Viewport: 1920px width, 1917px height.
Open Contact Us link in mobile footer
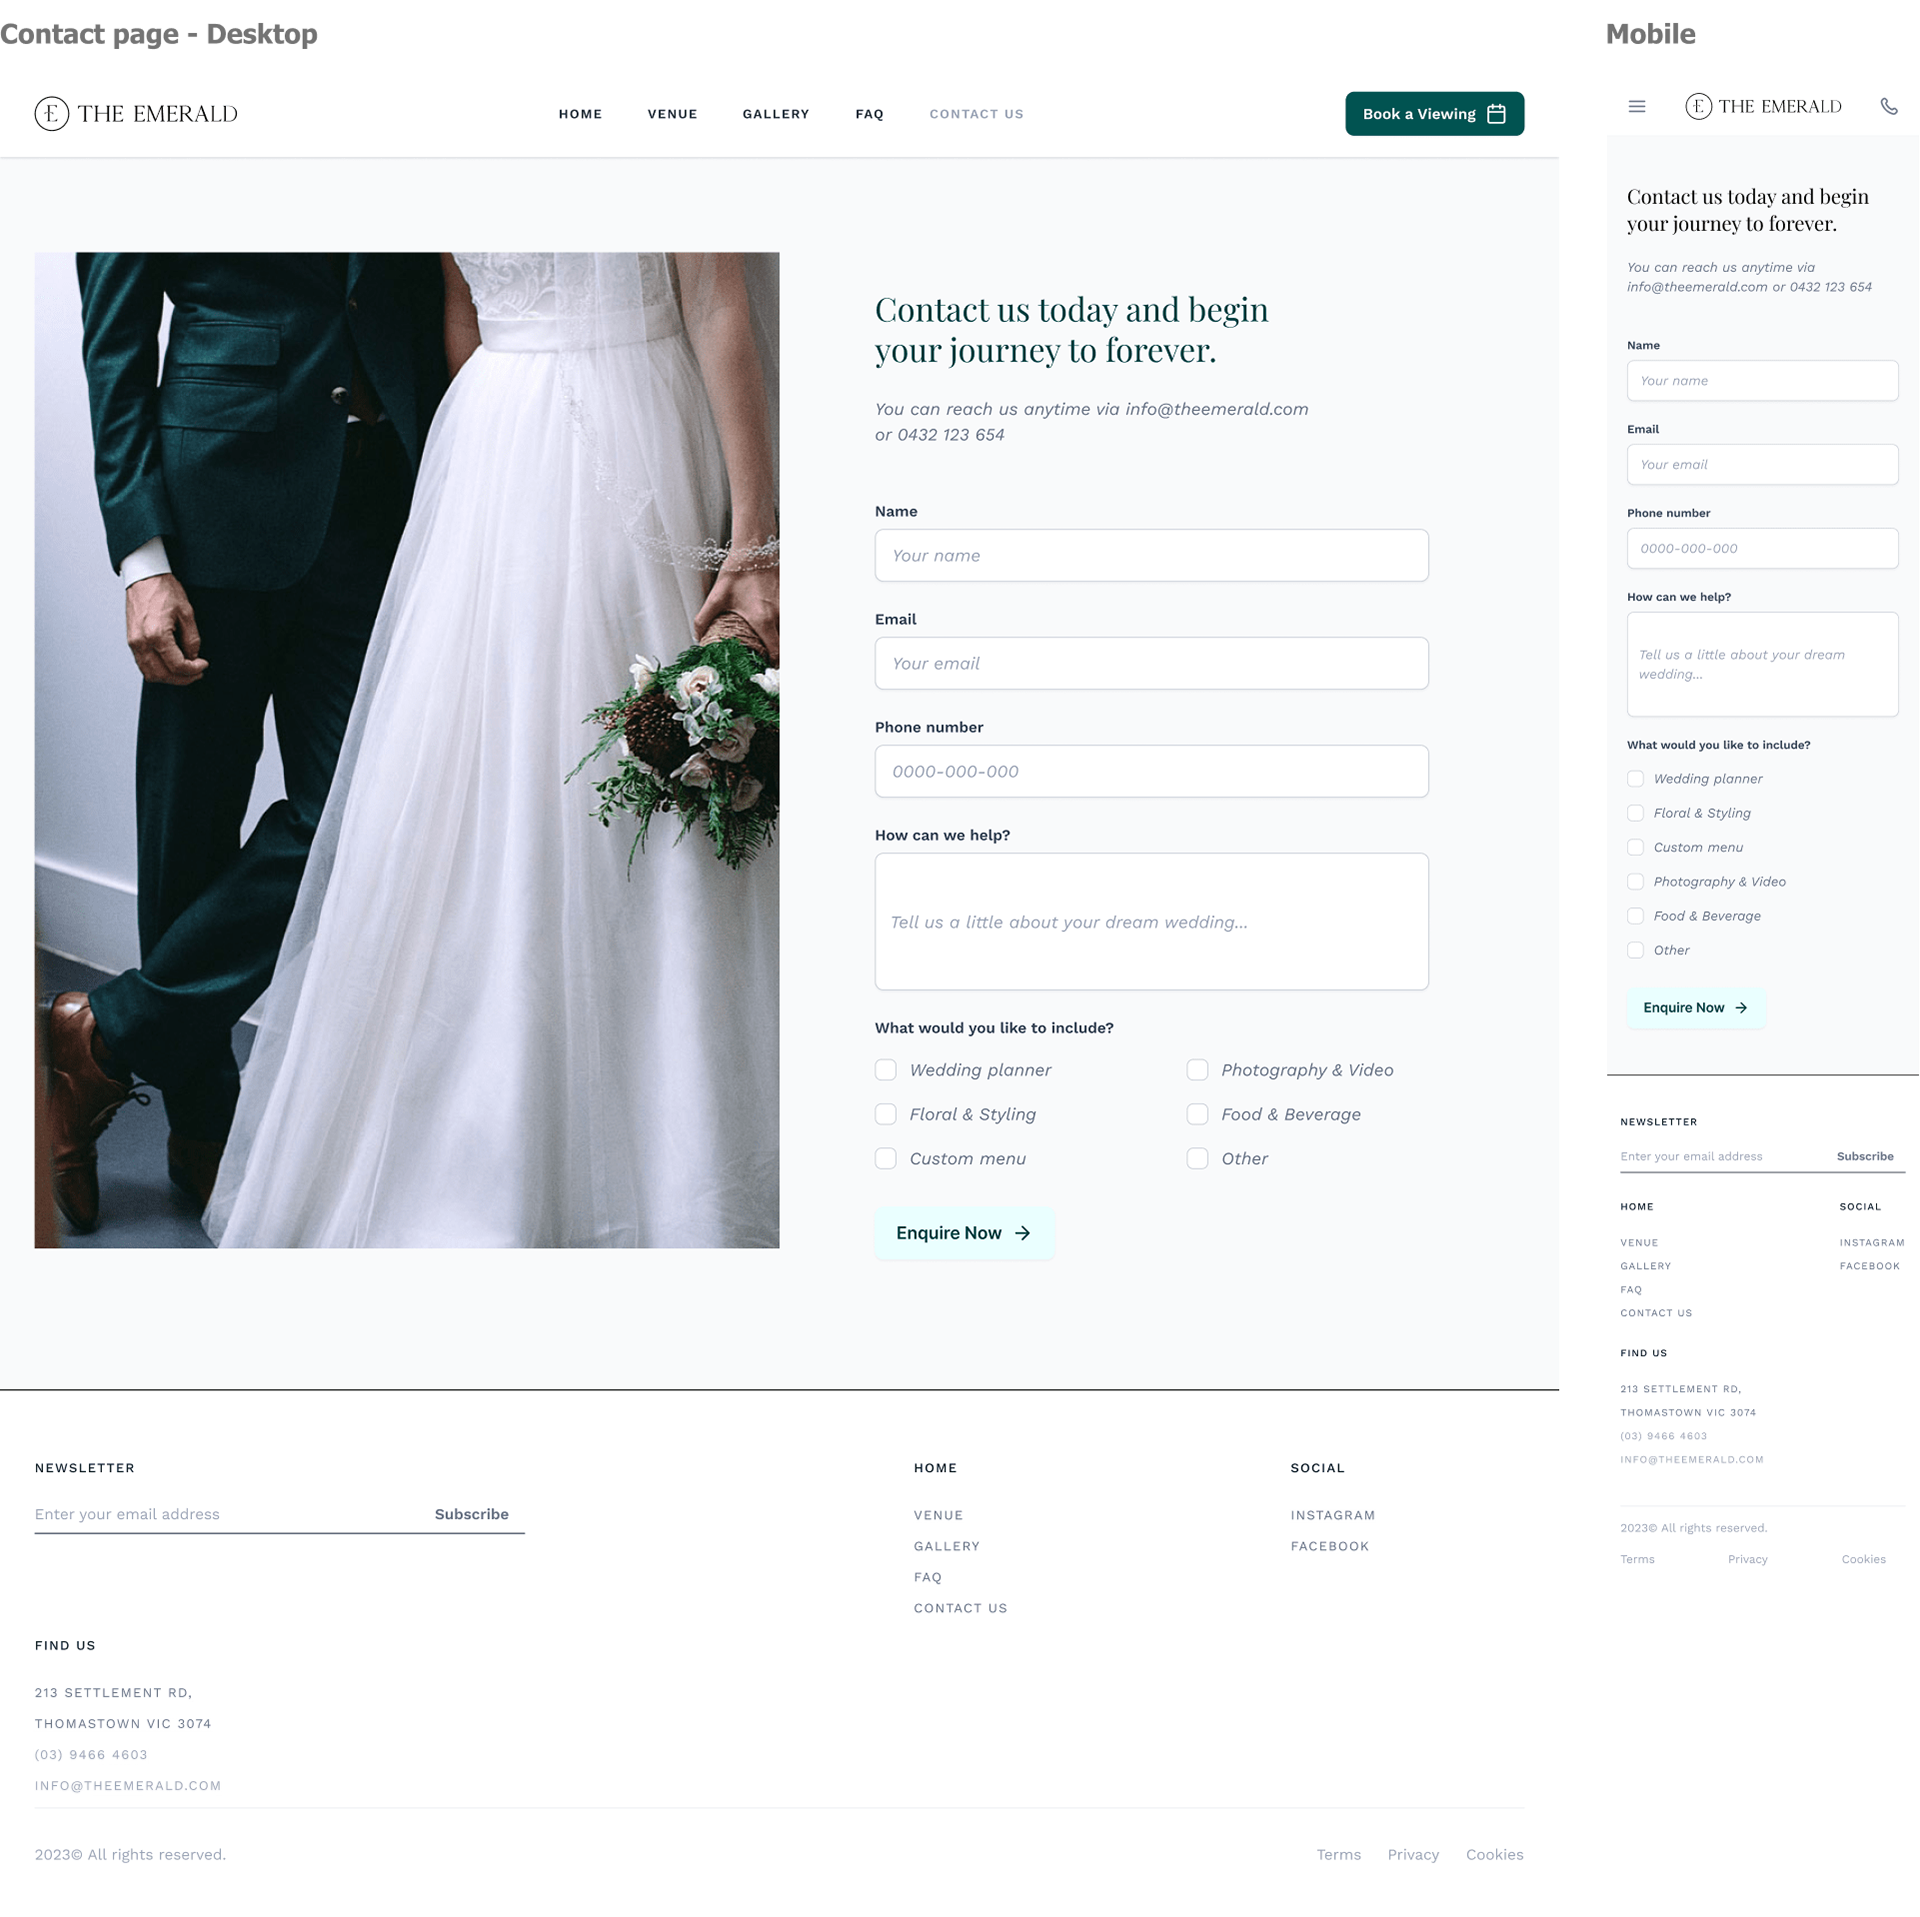click(1656, 1313)
